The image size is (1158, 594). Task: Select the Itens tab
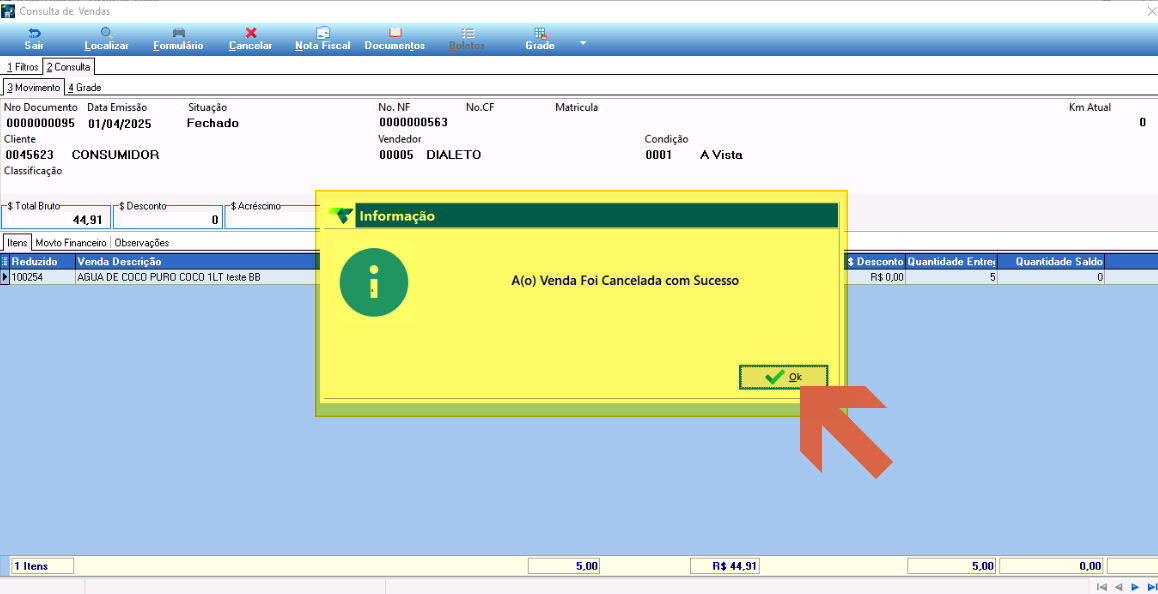tap(17, 242)
